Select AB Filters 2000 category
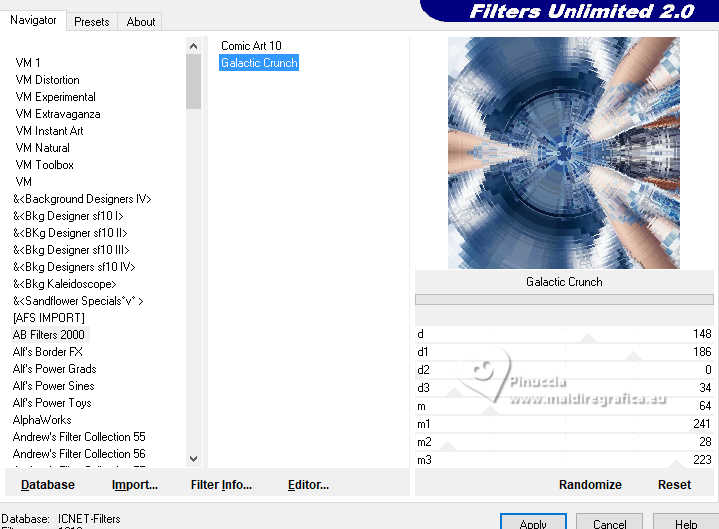 [x=49, y=335]
